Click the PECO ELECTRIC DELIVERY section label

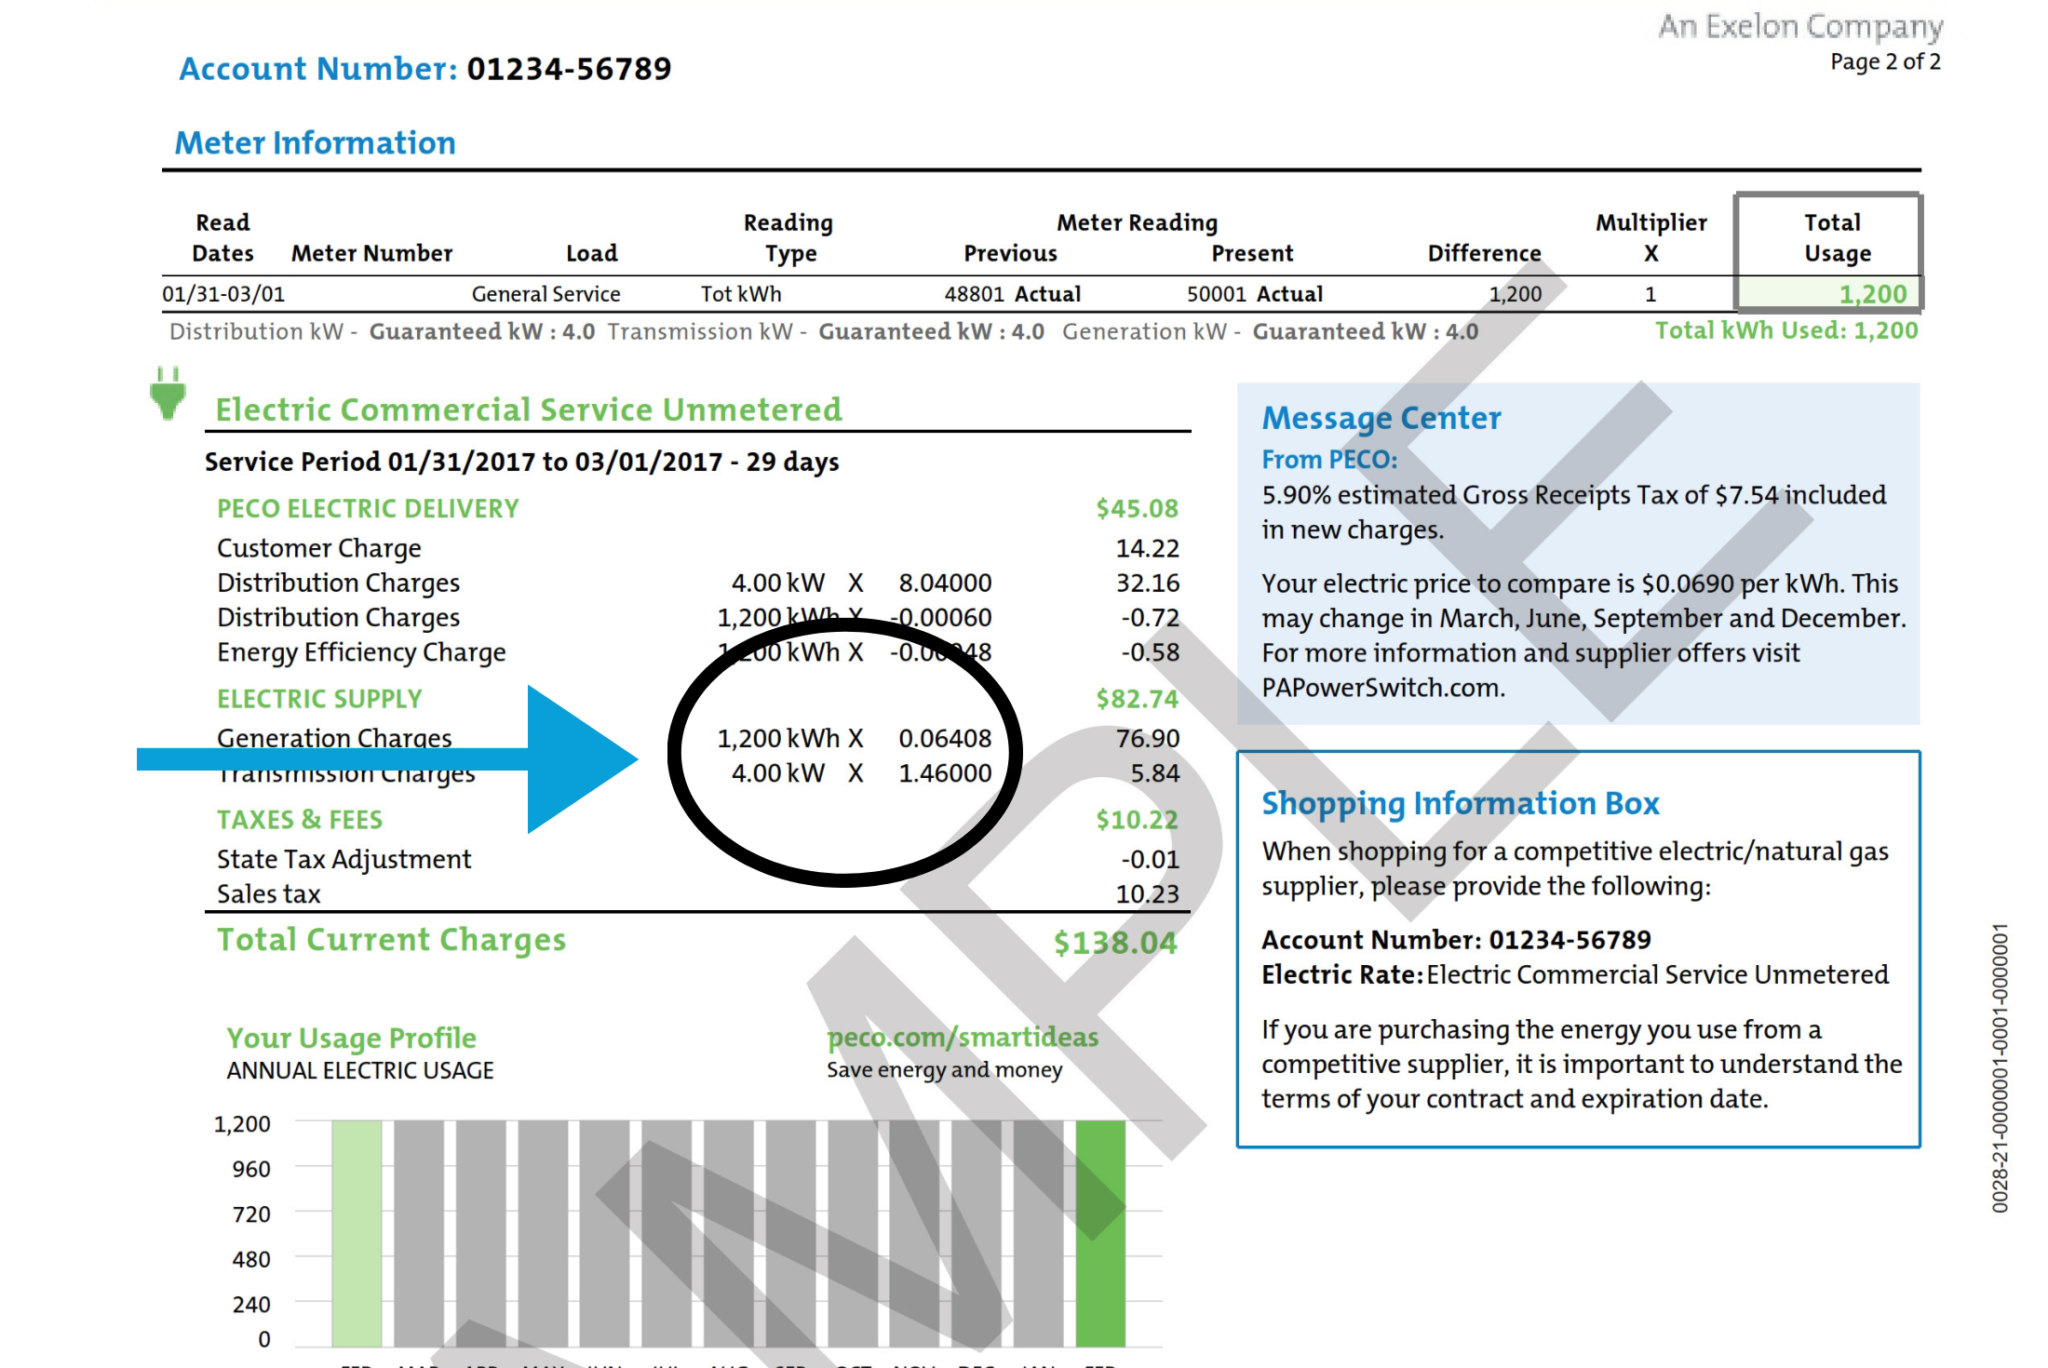(x=368, y=509)
